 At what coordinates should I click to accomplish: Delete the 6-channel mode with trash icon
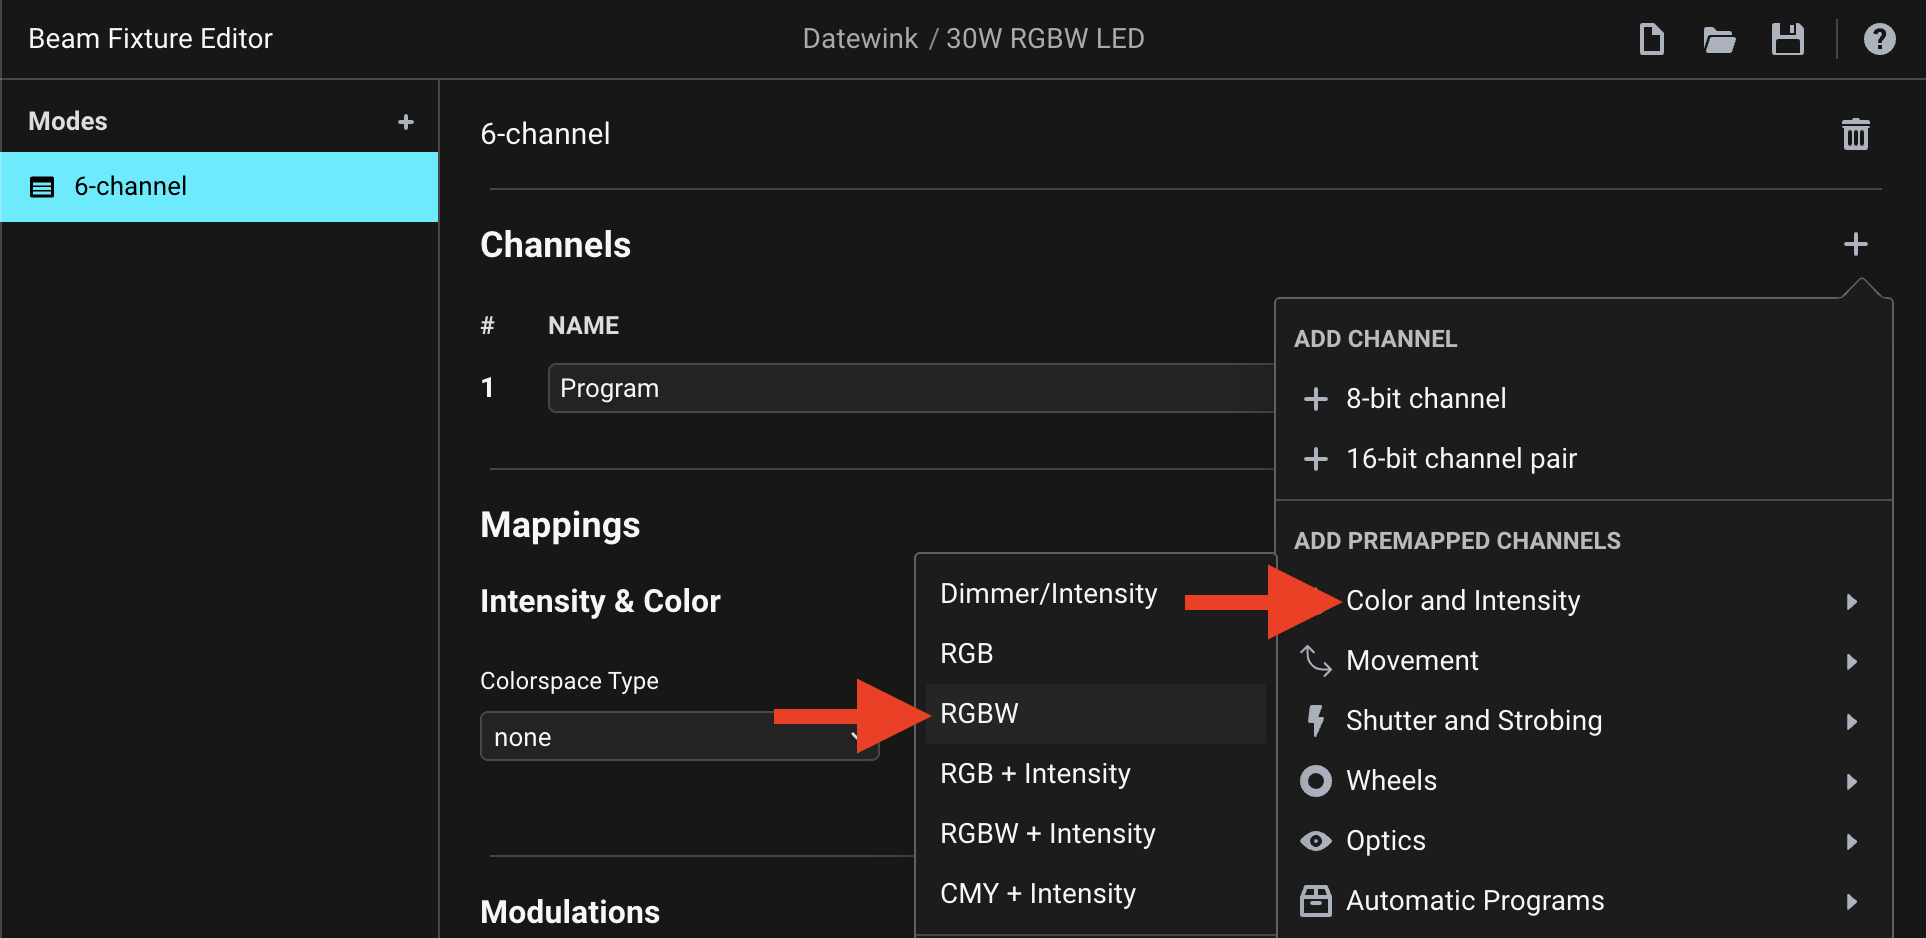coord(1855,134)
